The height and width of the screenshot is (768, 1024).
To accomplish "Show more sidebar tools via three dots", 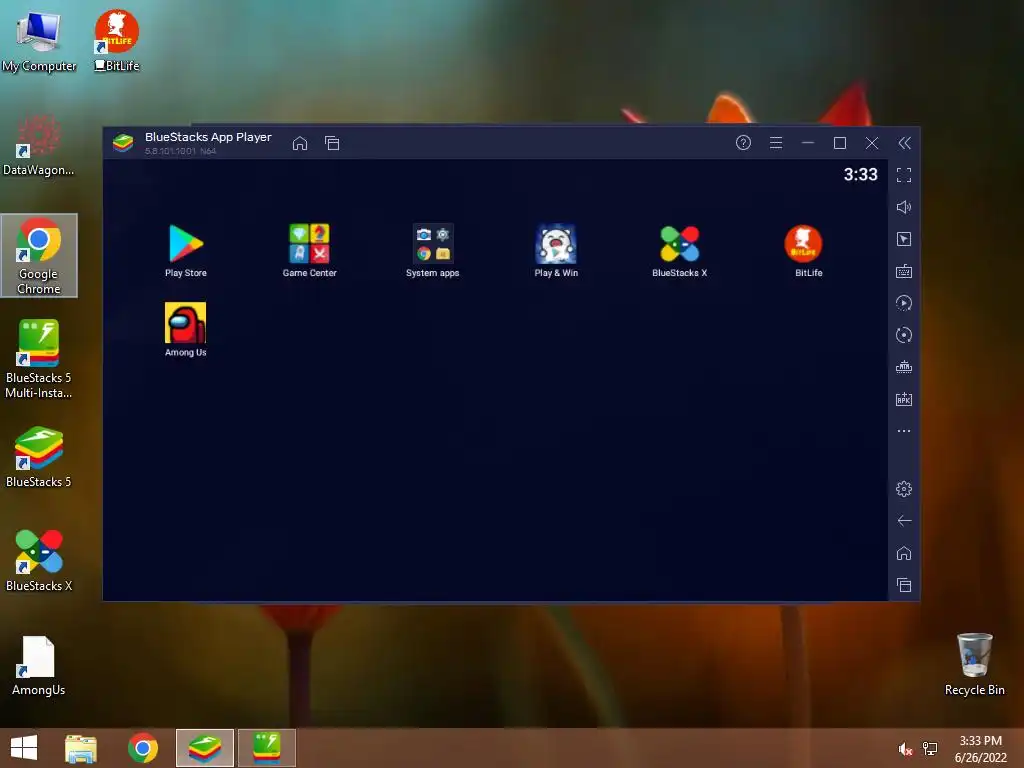I will pyautogui.click(x=904, y=431).
